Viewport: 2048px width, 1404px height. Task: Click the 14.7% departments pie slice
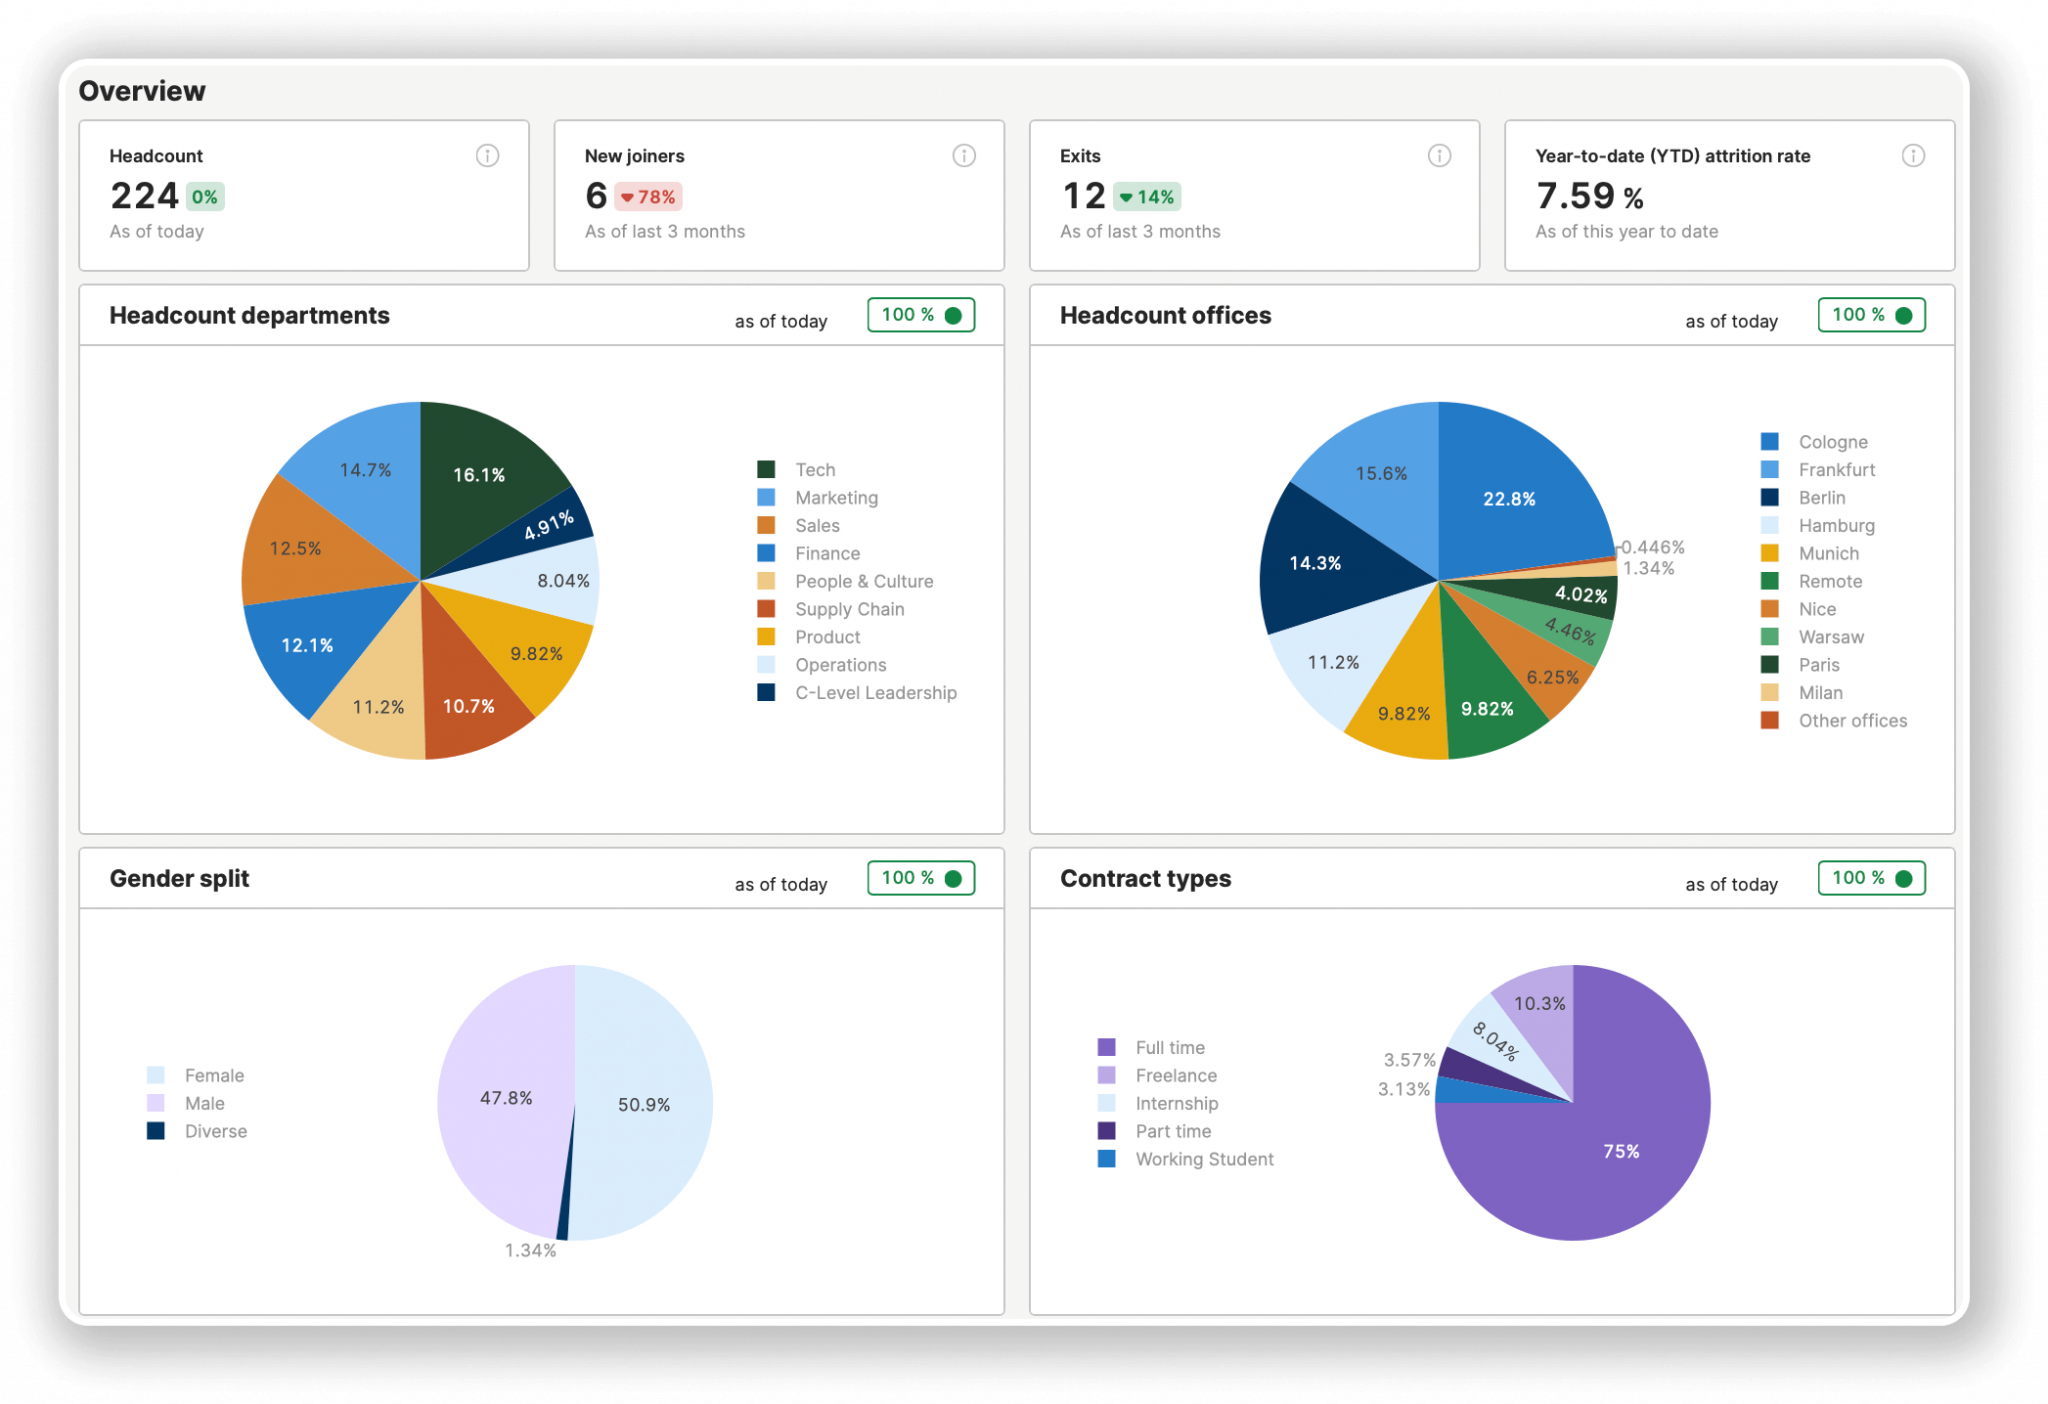[365, 469]
